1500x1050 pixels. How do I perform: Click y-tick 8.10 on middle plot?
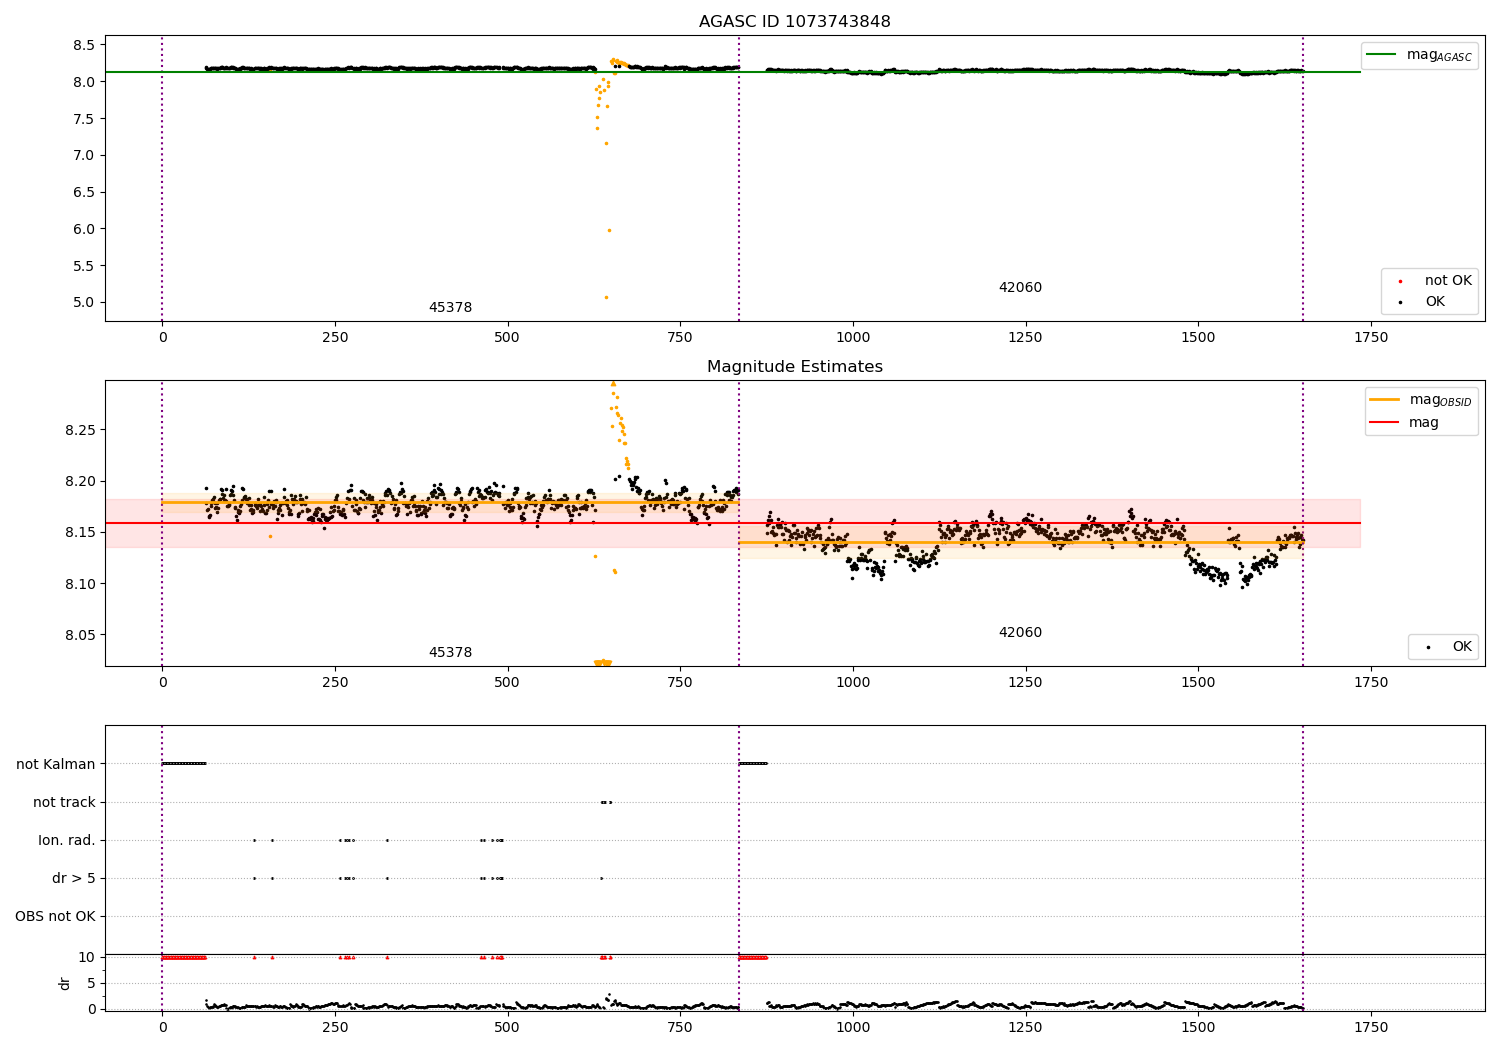tap(80, 584)
